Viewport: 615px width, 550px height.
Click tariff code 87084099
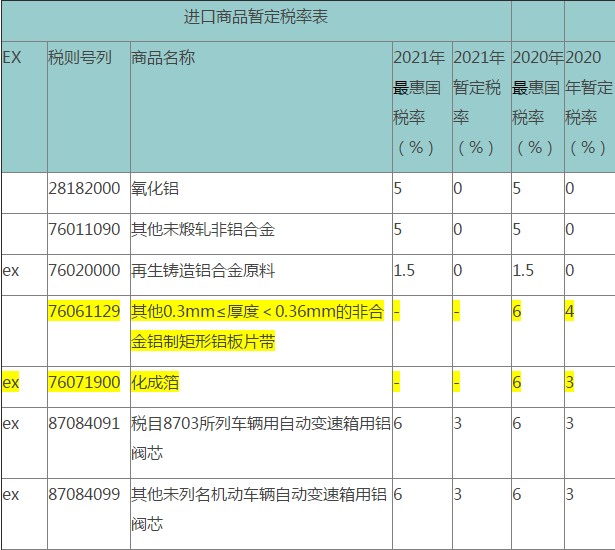84,494
